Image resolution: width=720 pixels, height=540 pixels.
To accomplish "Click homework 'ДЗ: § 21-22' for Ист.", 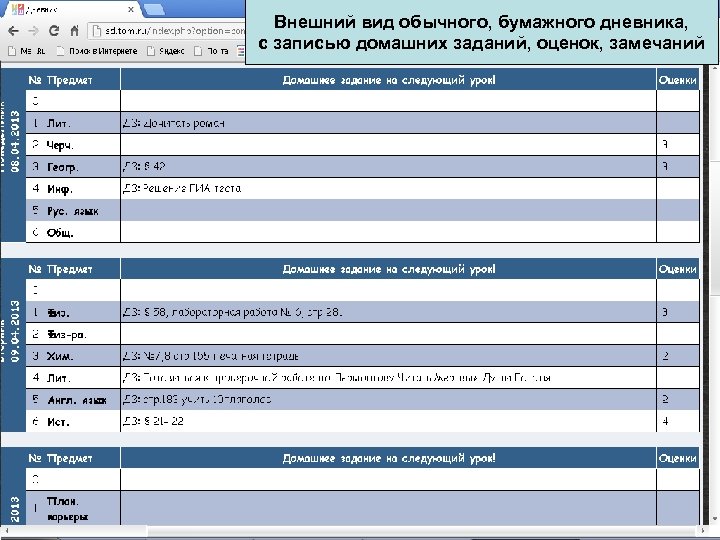I will (x=153, y=421).
